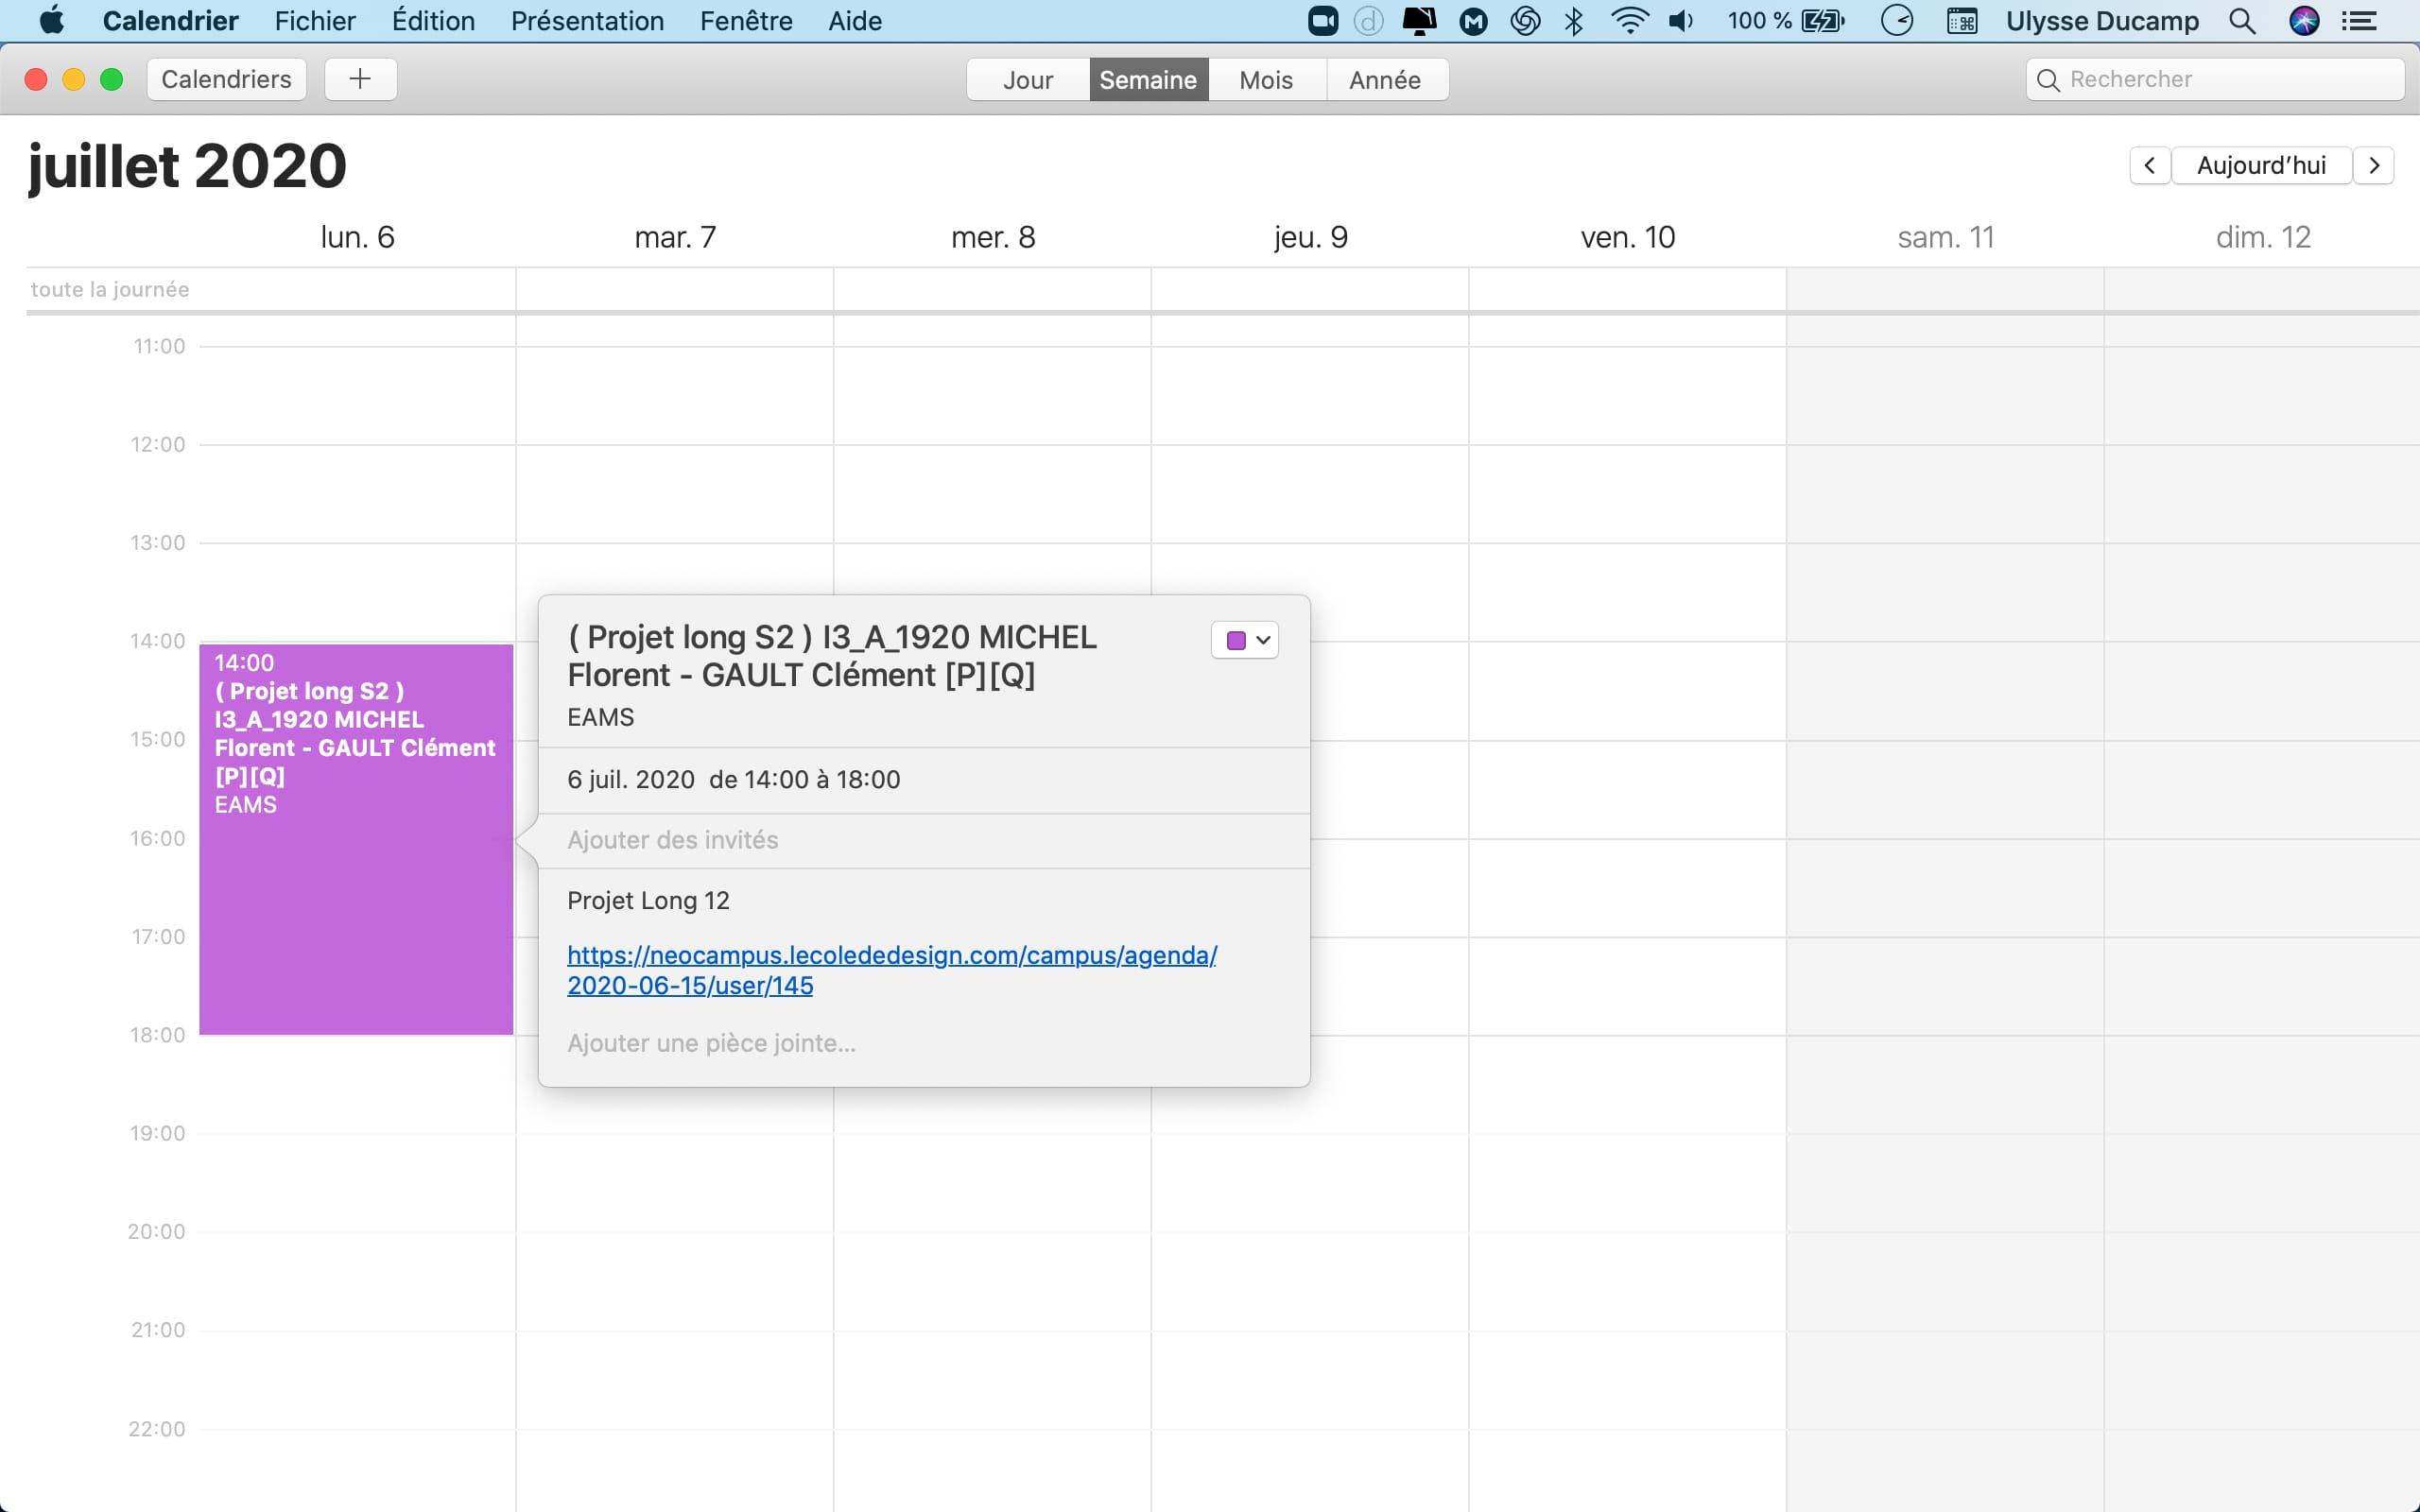The width and height of the screenshot is (2420, 1512).
Task: Open the event calendar color dropdown
Action: (x=1245, y=640)
